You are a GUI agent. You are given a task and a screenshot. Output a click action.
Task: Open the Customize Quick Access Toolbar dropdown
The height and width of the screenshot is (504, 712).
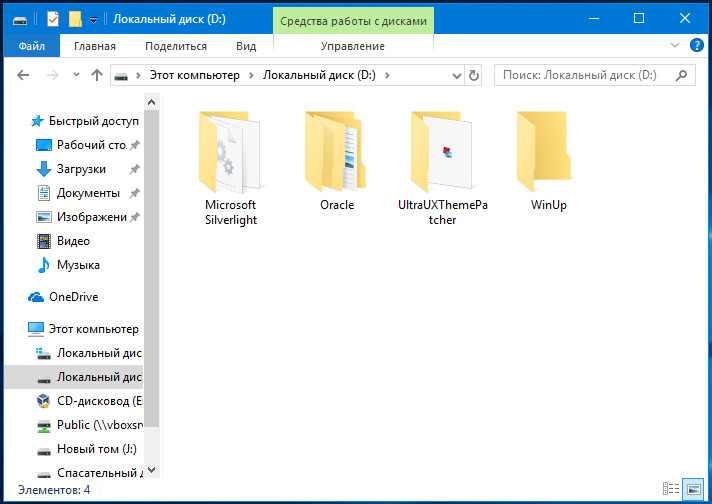pyautogui.click(x=94, y=20)
